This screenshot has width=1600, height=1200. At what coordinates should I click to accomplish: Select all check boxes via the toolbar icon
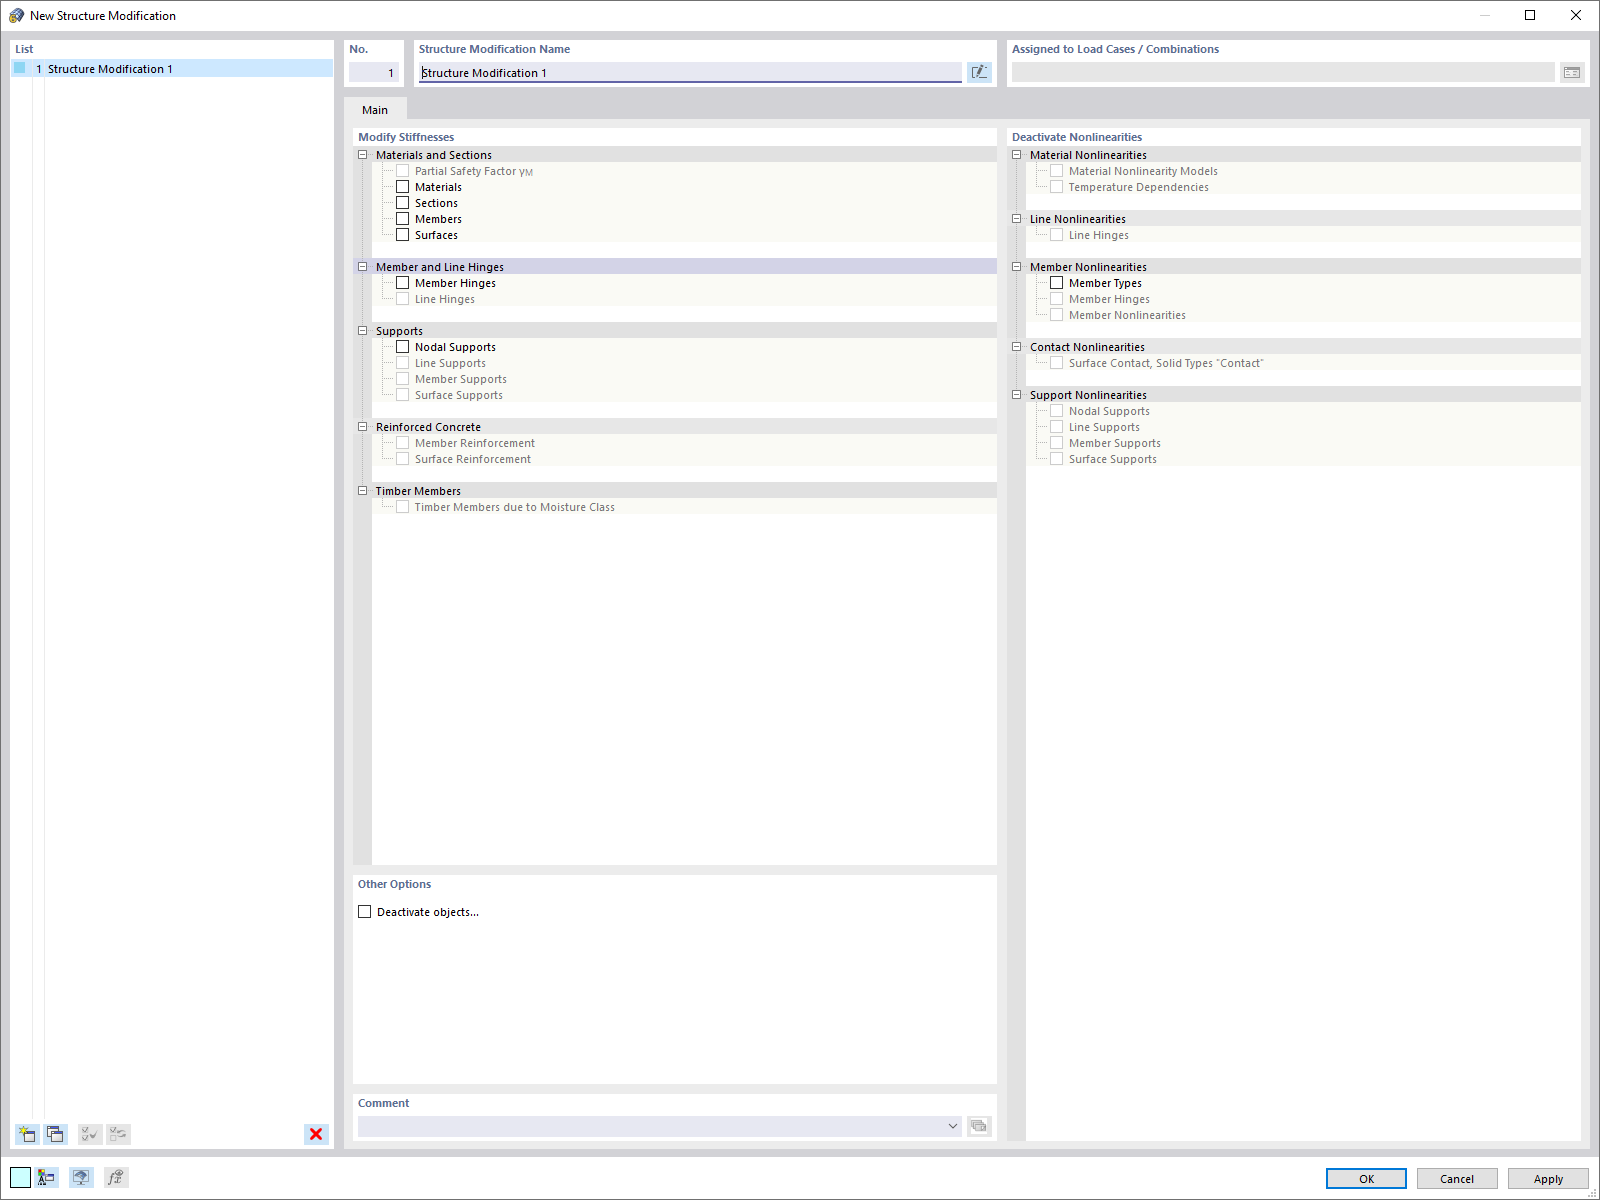(x=89, y=1134)
